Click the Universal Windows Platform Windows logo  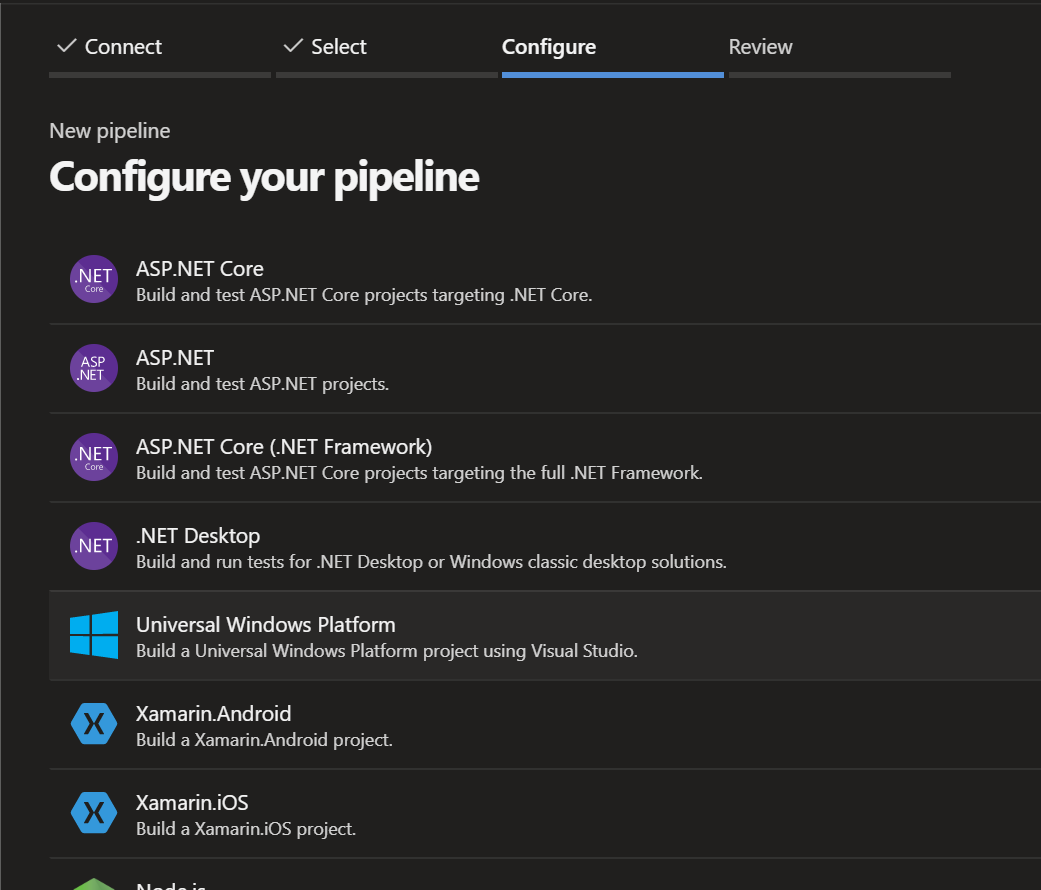pos(94,635)
